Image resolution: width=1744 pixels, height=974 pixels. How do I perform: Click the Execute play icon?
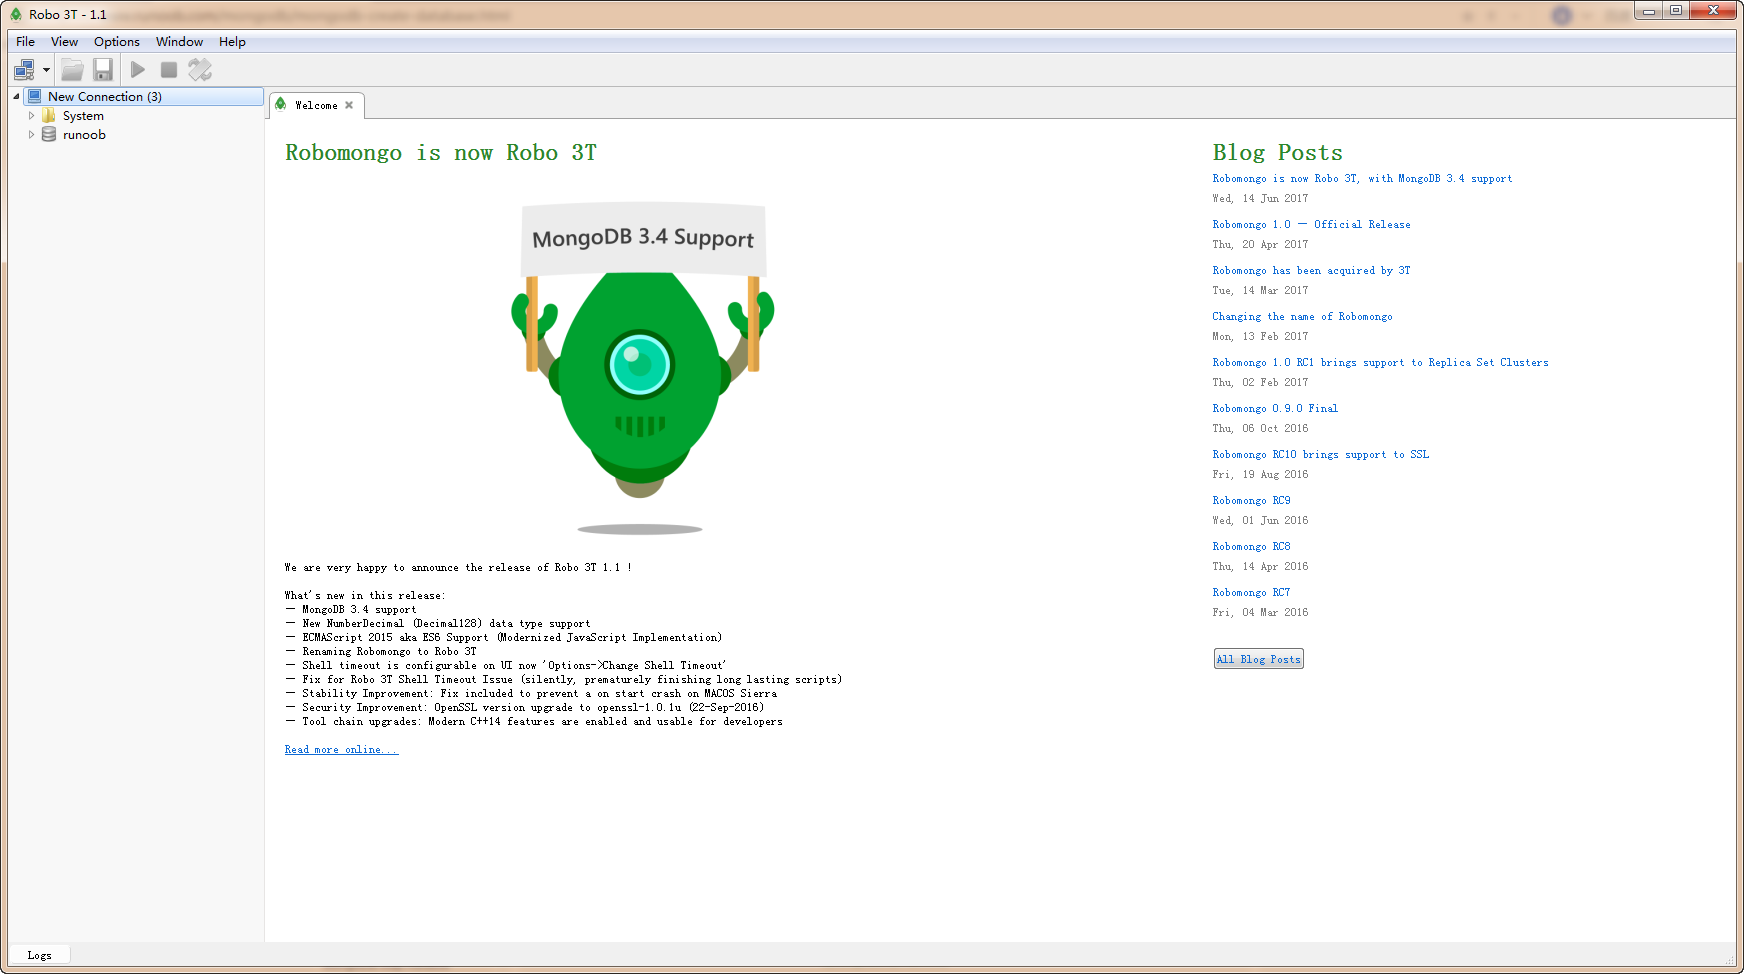138,70
